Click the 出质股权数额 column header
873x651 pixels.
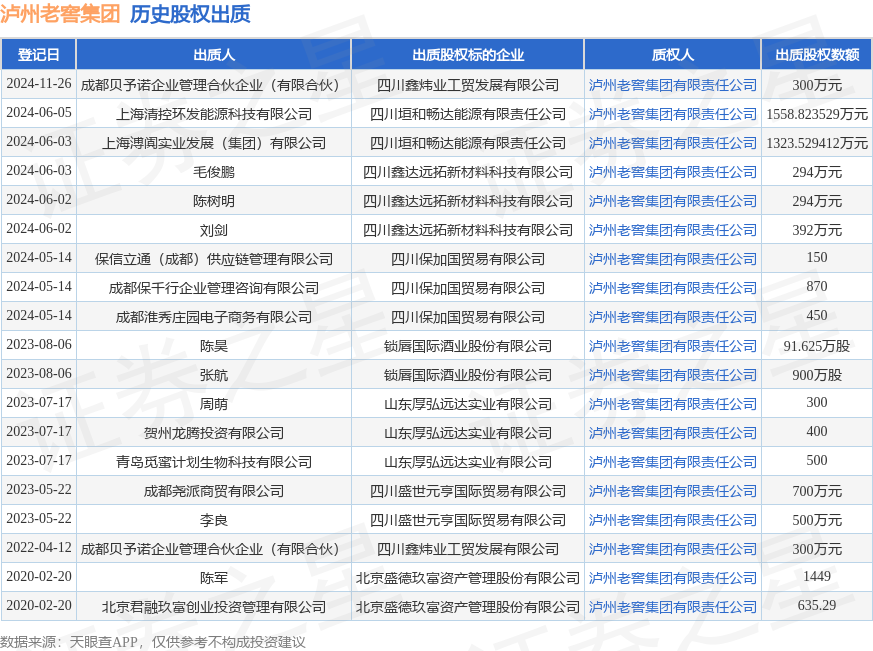817,55
